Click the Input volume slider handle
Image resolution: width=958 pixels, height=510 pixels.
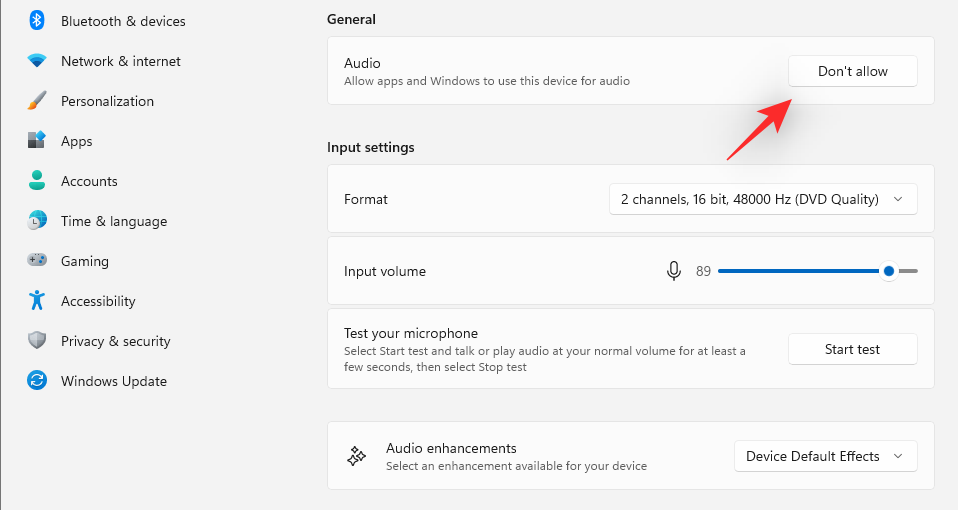coord(889,271)
